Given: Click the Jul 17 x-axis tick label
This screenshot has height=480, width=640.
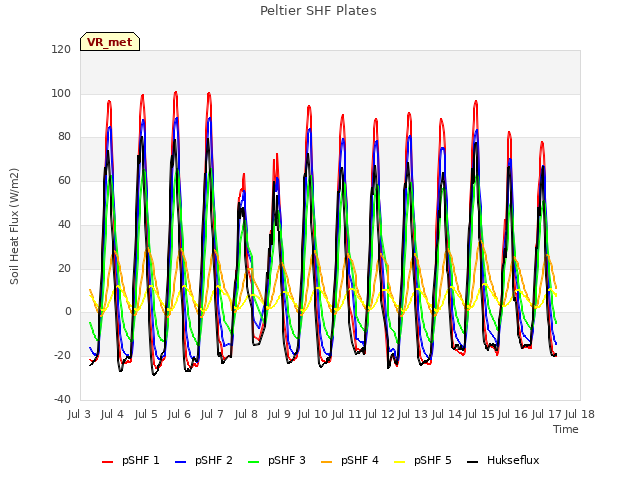Looking at the screenshot, I should (547, 414).
